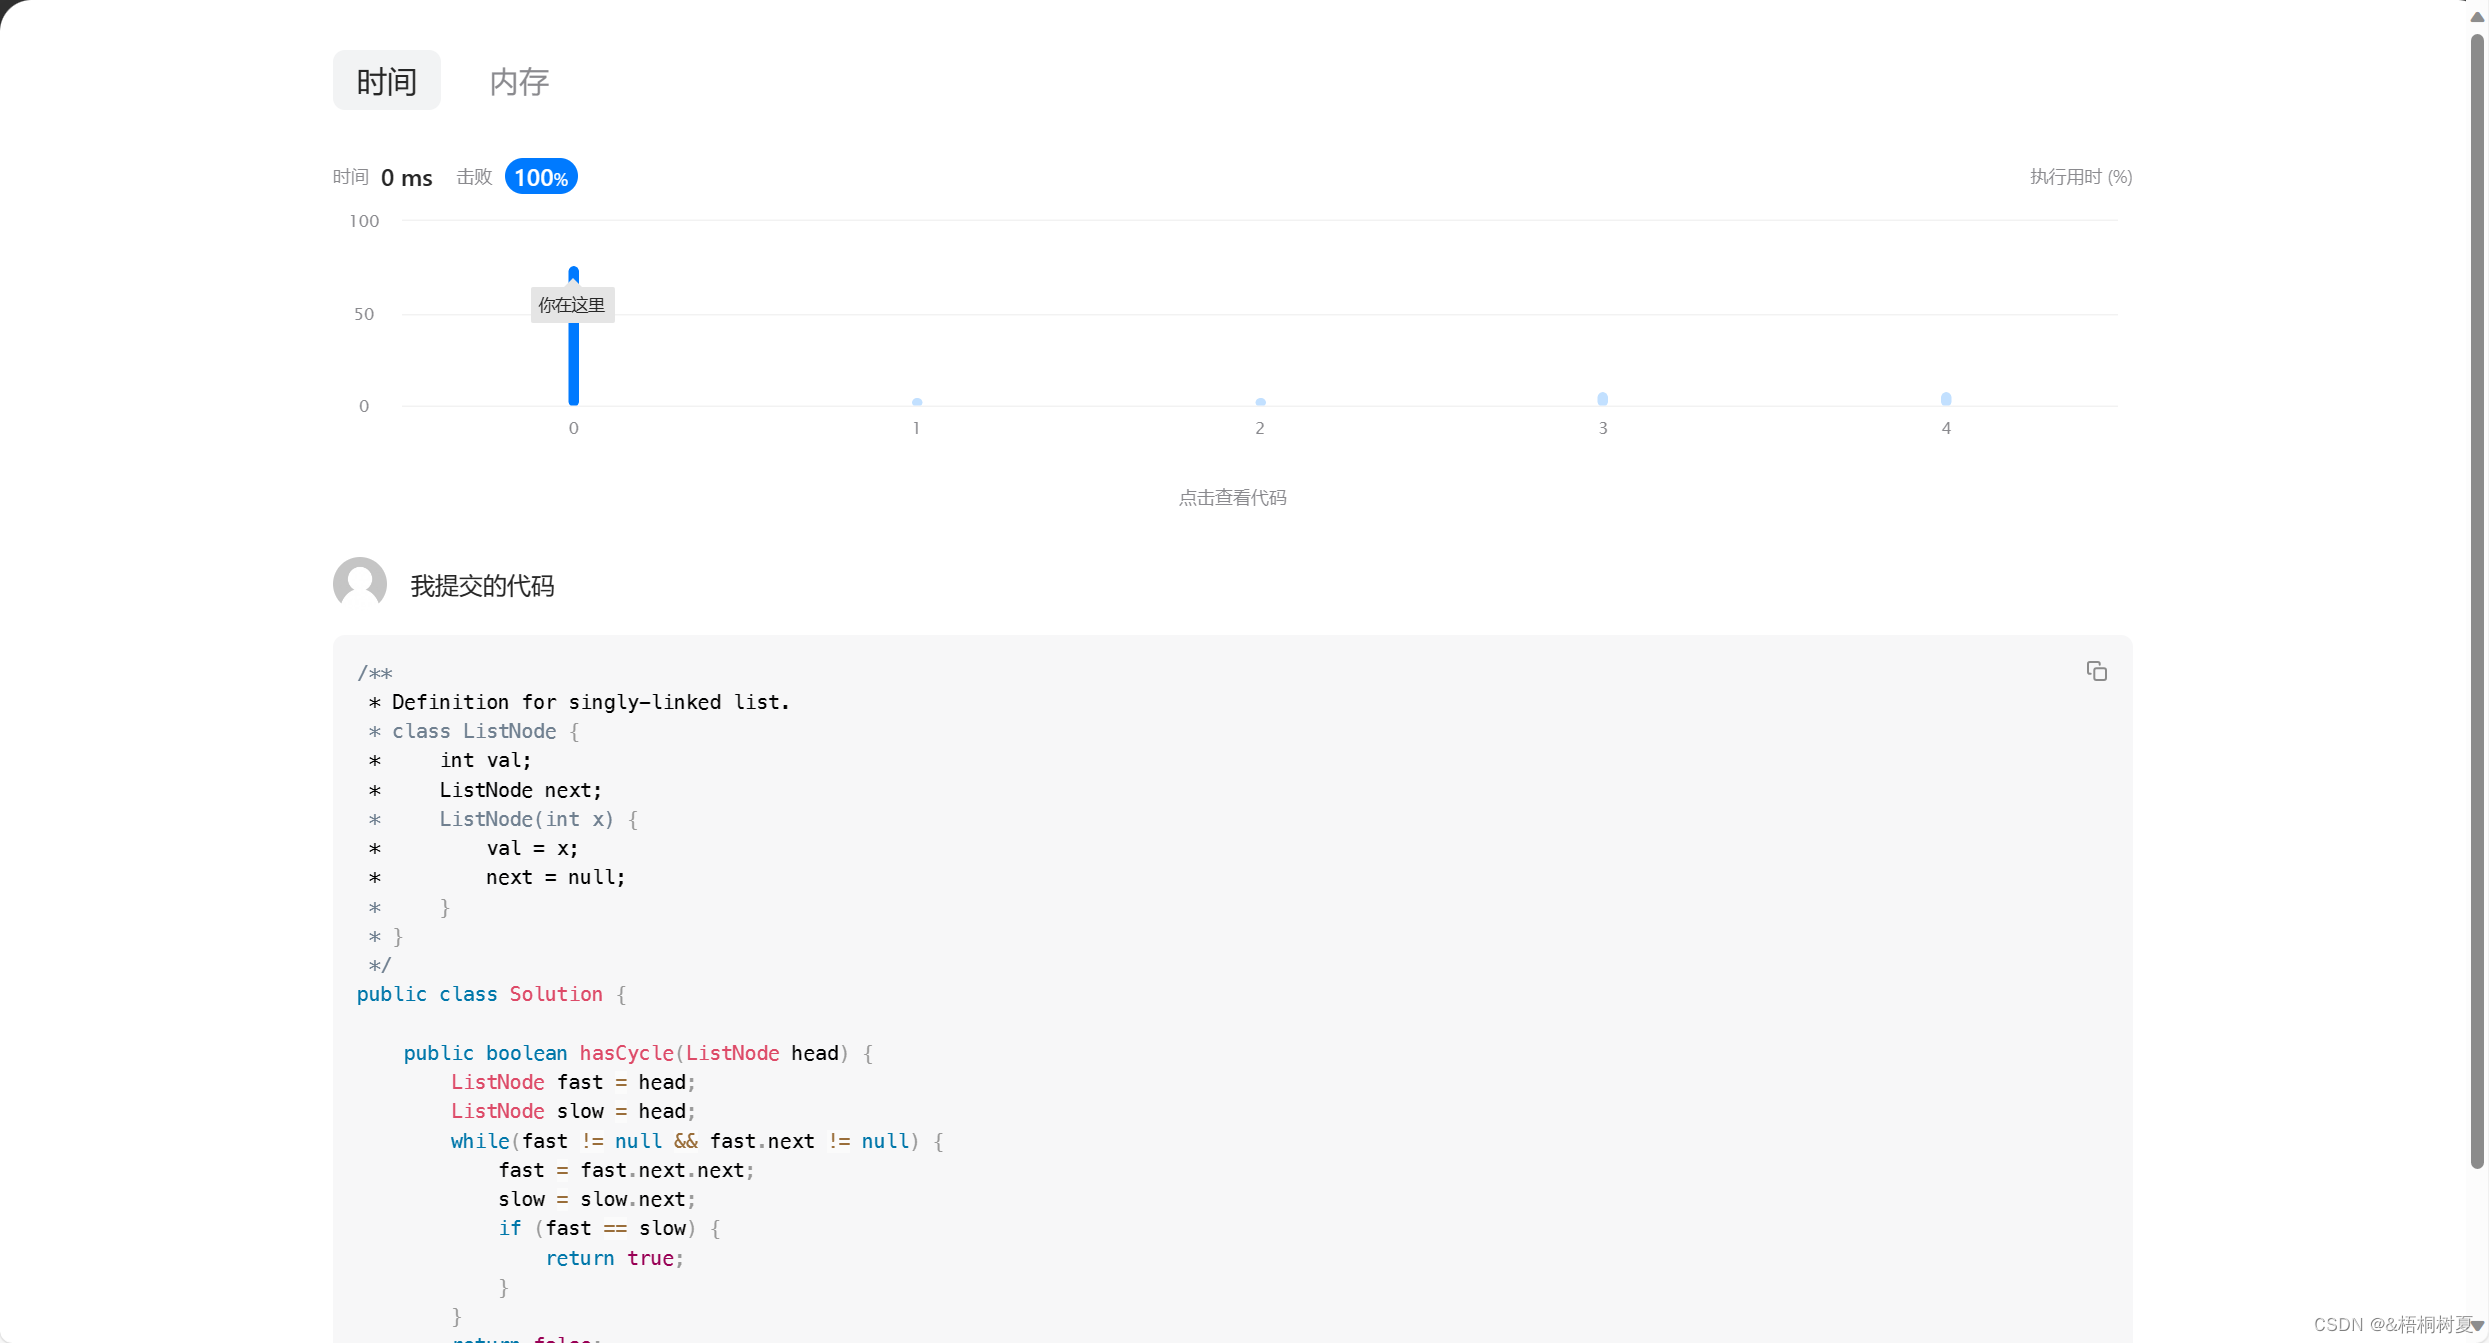Image resolution: width=2489 pixels, height=1343 pixels.
Task: Click the page scrollbar thumb
Action: pyautogui.click(x=2477, y=600)
